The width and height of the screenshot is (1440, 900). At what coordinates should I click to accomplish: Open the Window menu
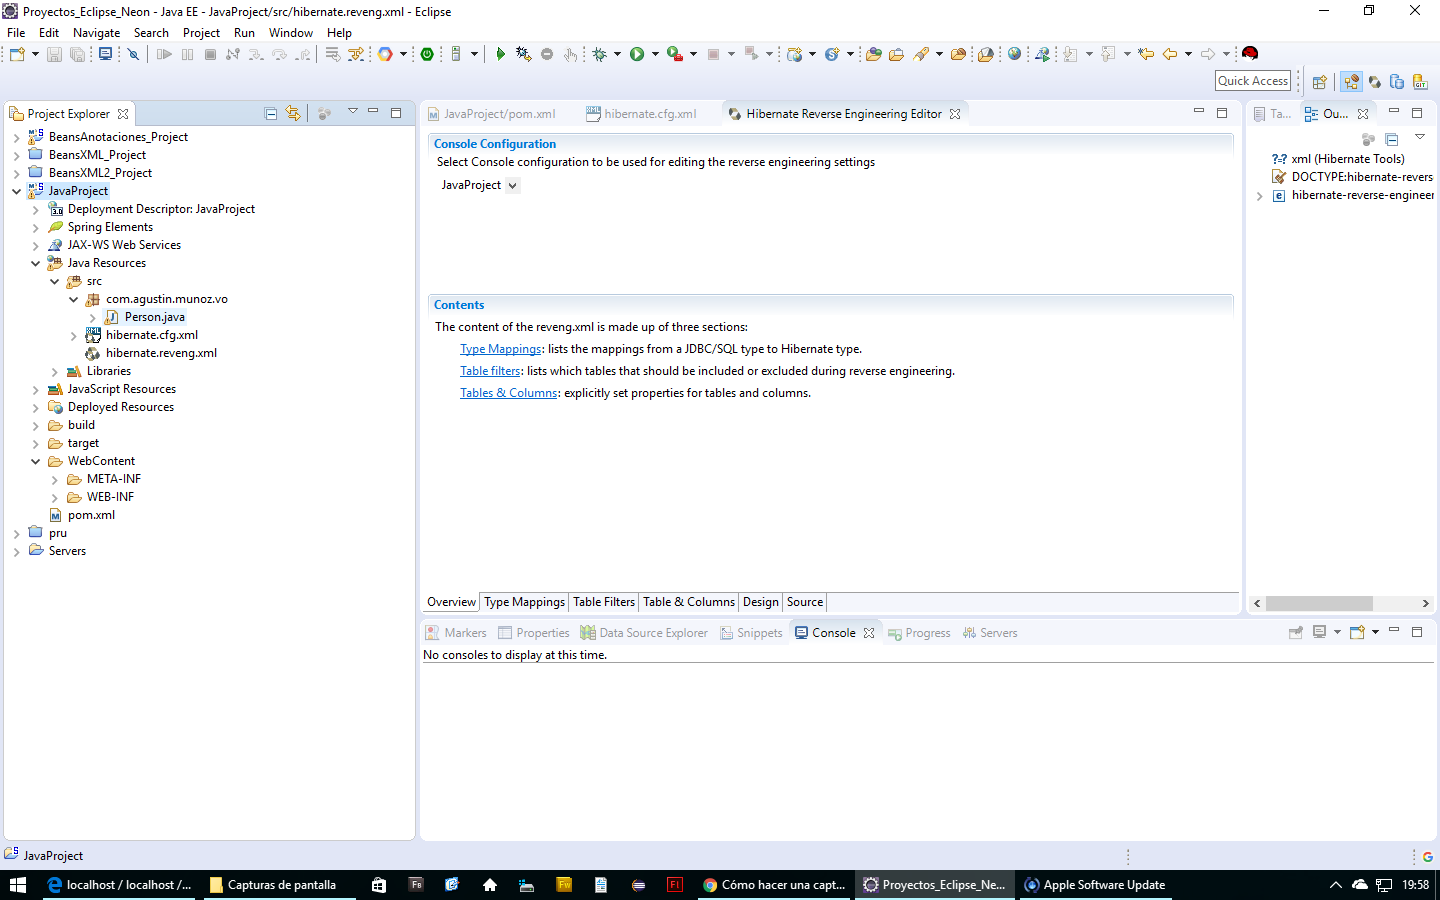[291, 33]
